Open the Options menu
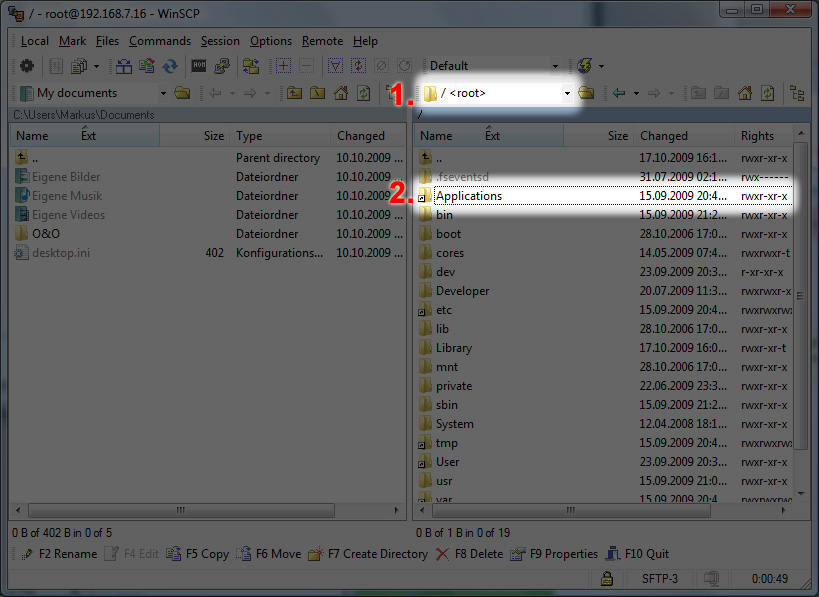 pos(271,41)
